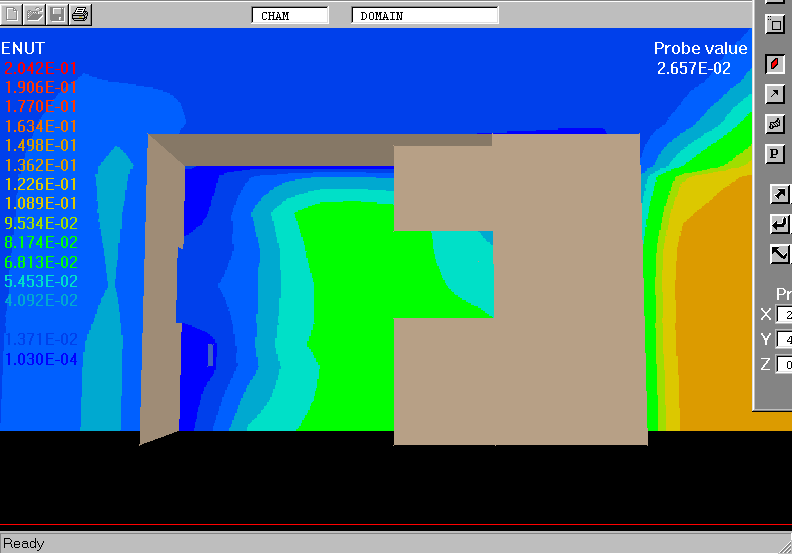
Task: Click the 2.042E-01 red legend value
Action: (41, 68)
